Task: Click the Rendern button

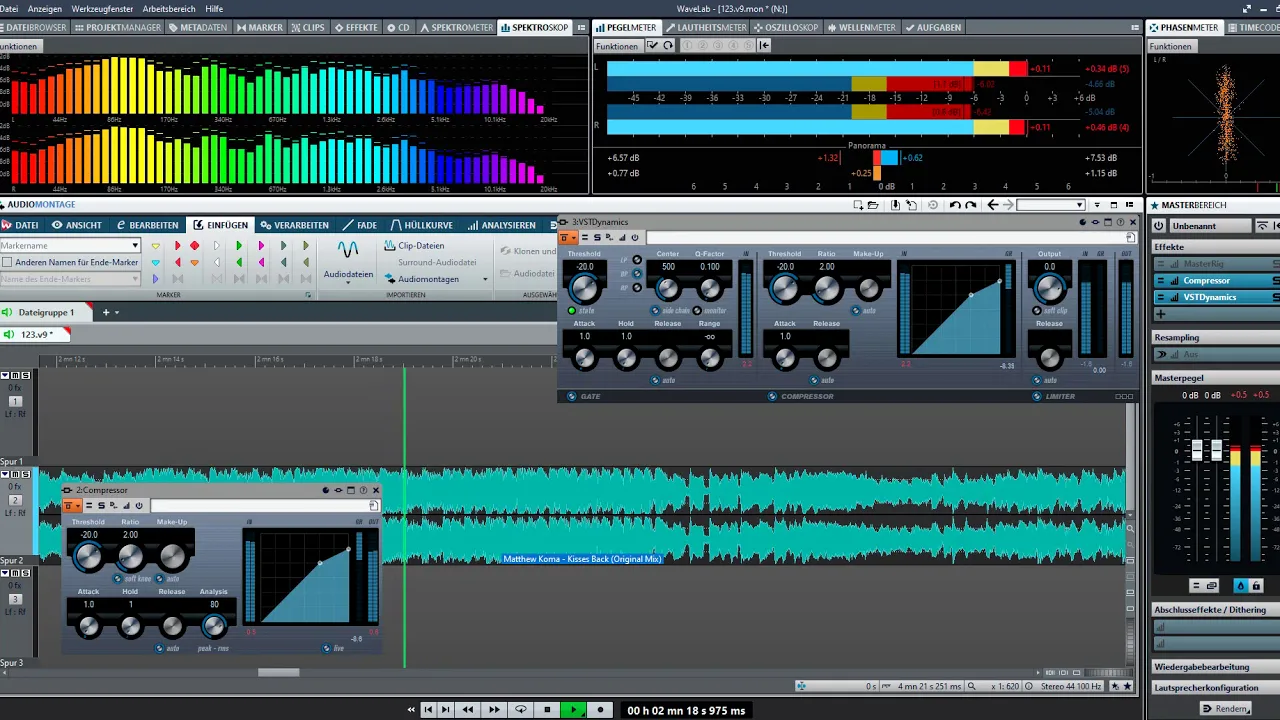Action: click(1226, 709)
